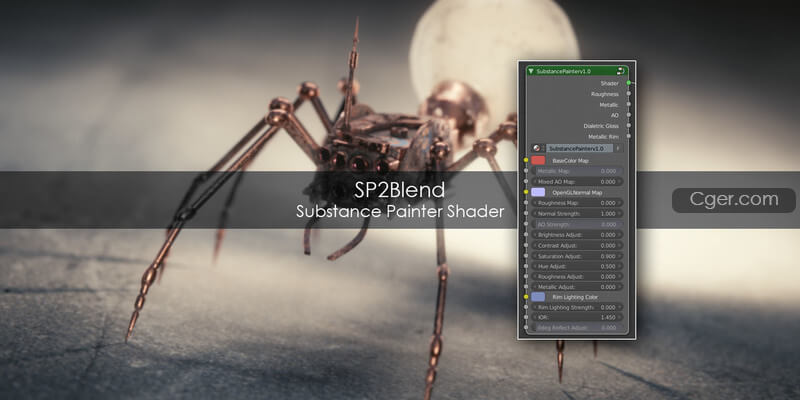Click the Metallic Adjust input socket
The image size is (800, 400).
click(x=526, y=287)
